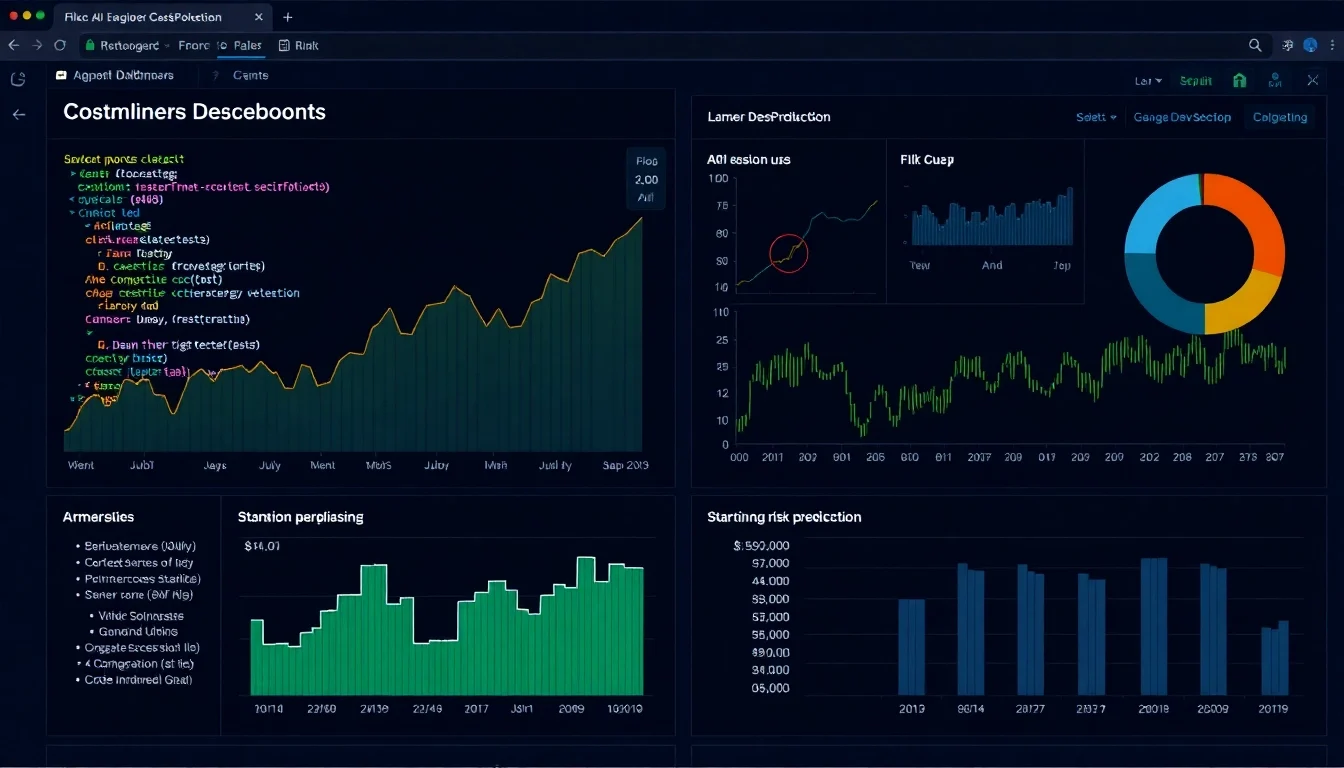Click the Lamer DesProluction panel title
Image resolution: width=1344 pixels, height=768 pixels.
[769, 117]
